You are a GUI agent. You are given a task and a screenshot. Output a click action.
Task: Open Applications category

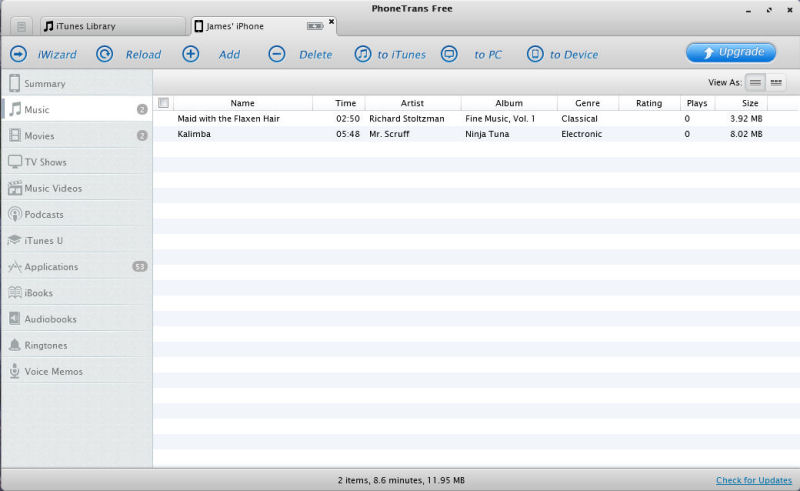click(77, 266)
